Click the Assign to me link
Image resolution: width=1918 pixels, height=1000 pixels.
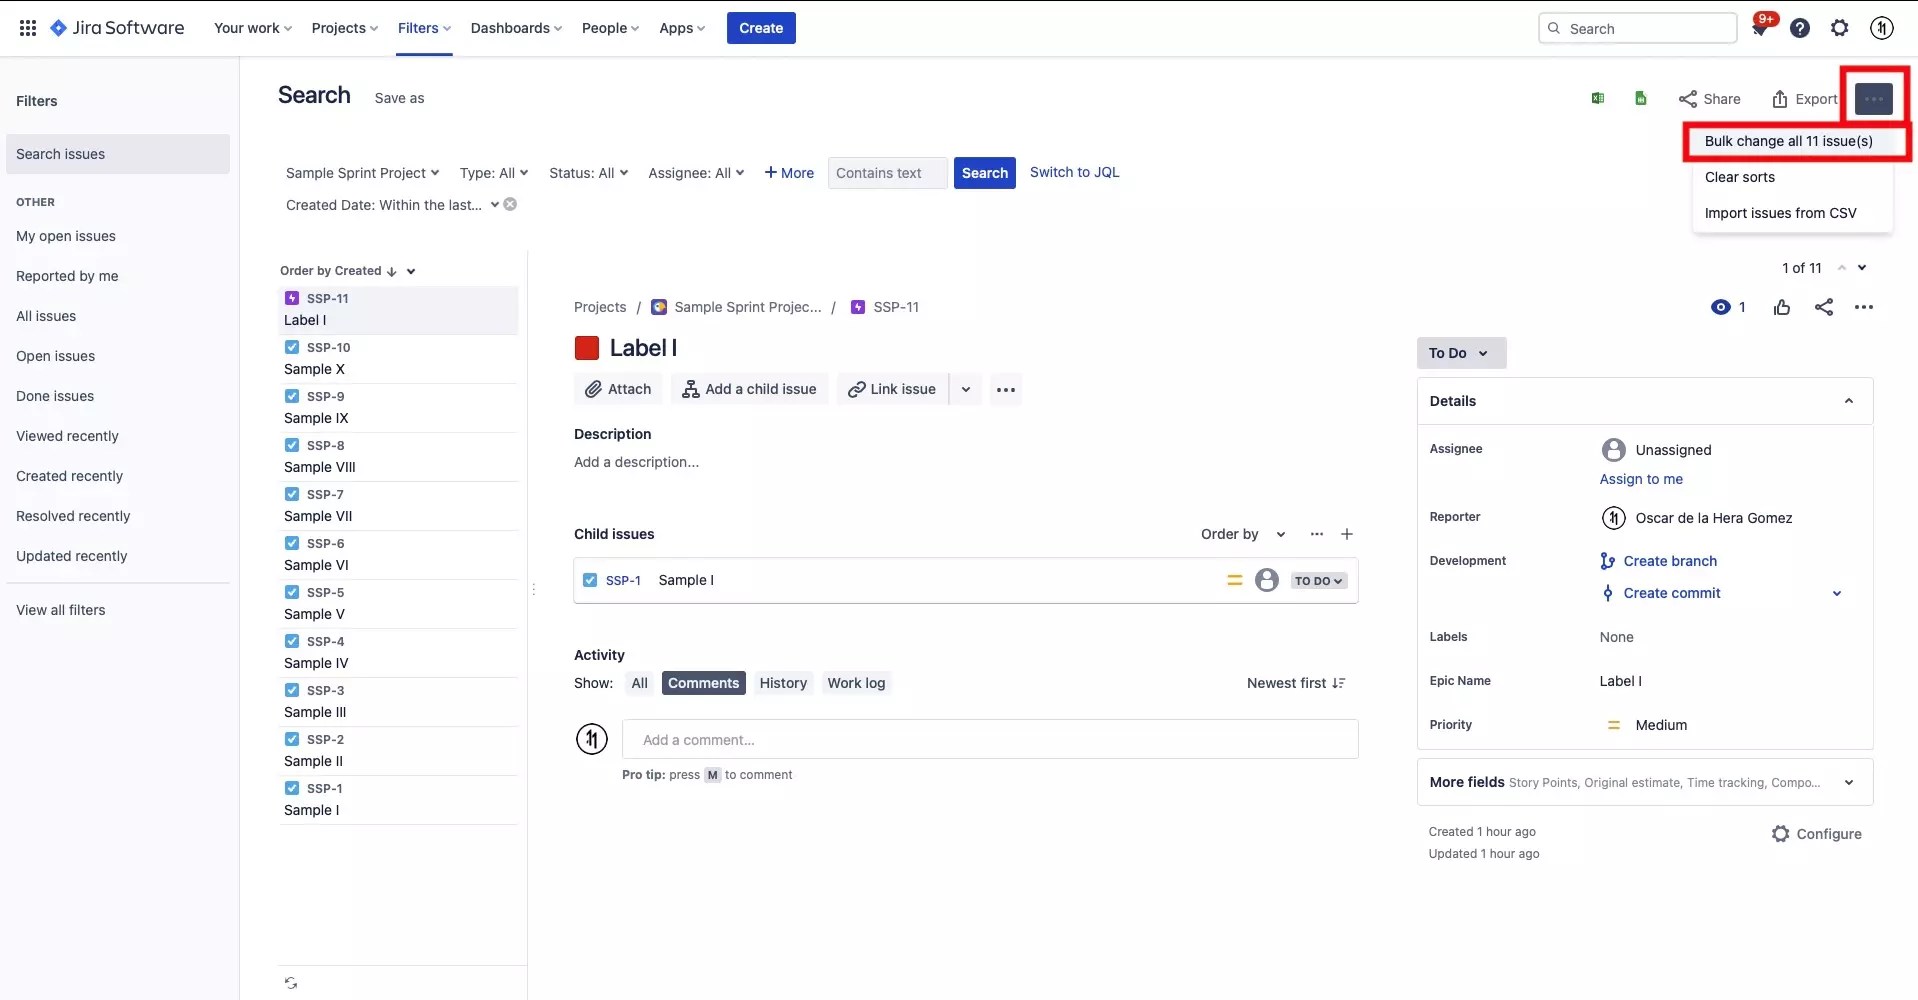click(1641, 479)
